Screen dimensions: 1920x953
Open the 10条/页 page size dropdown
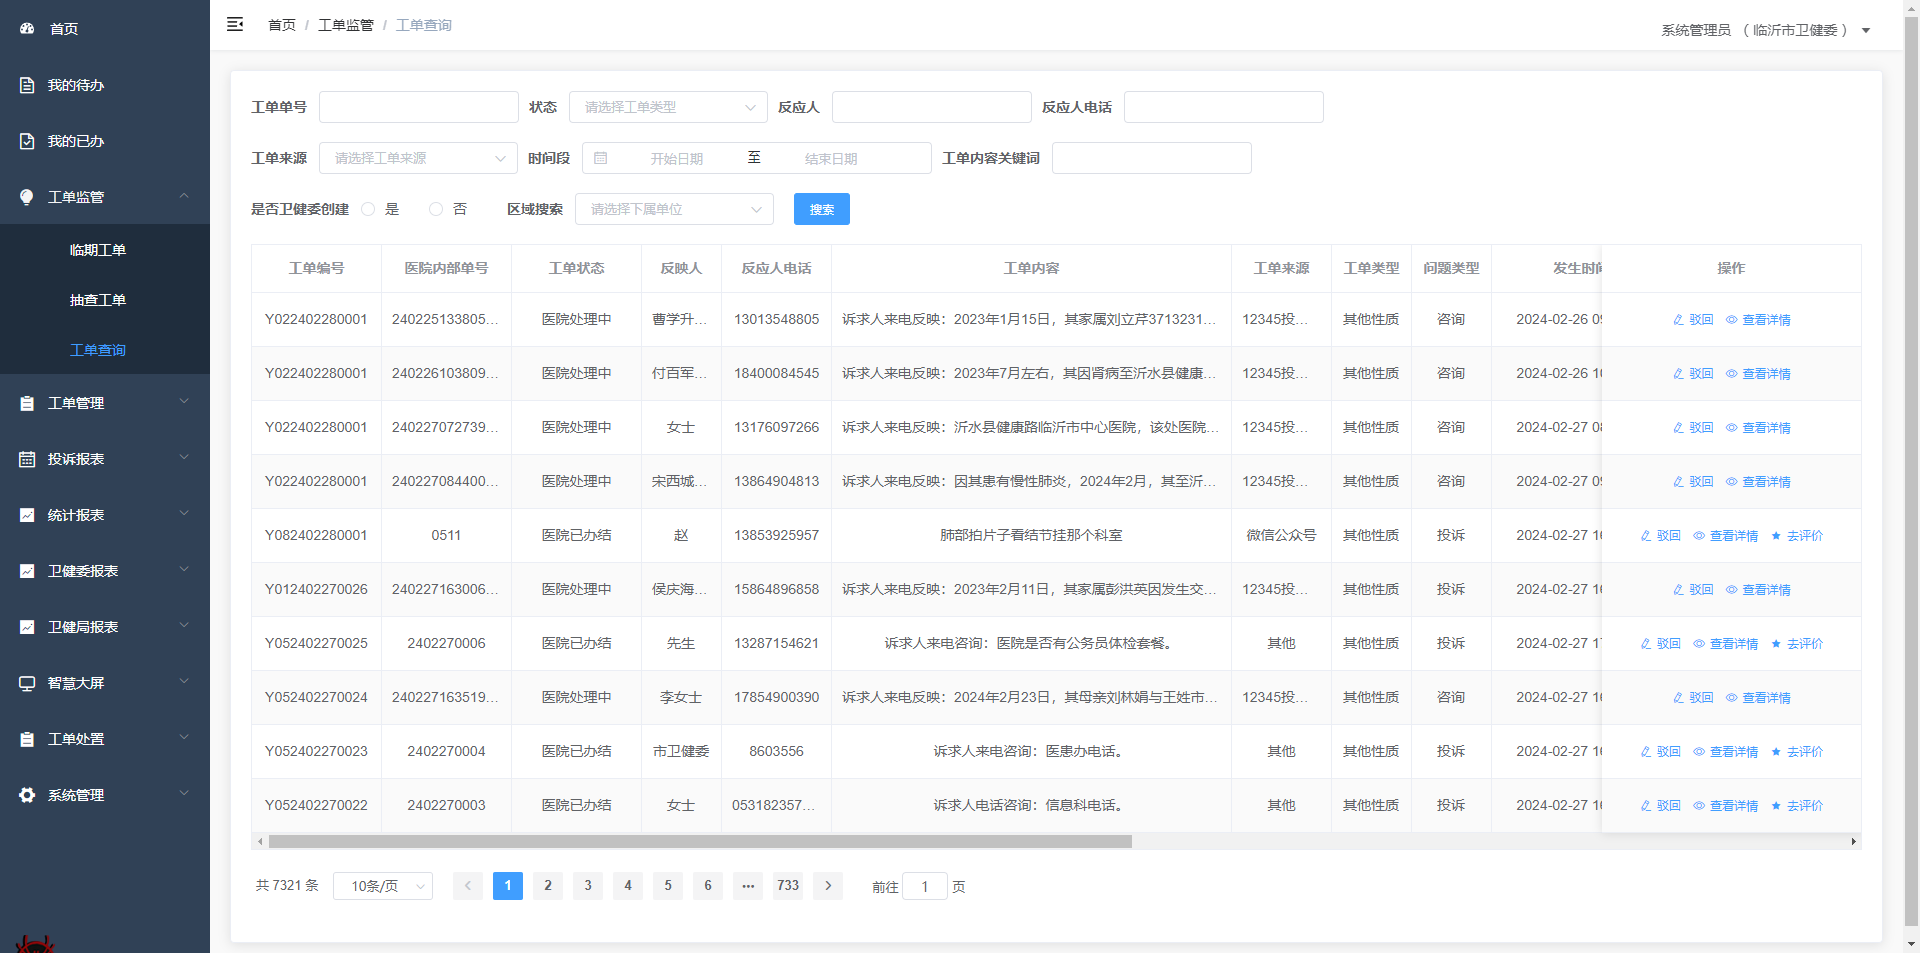click(x=383, y=886)
